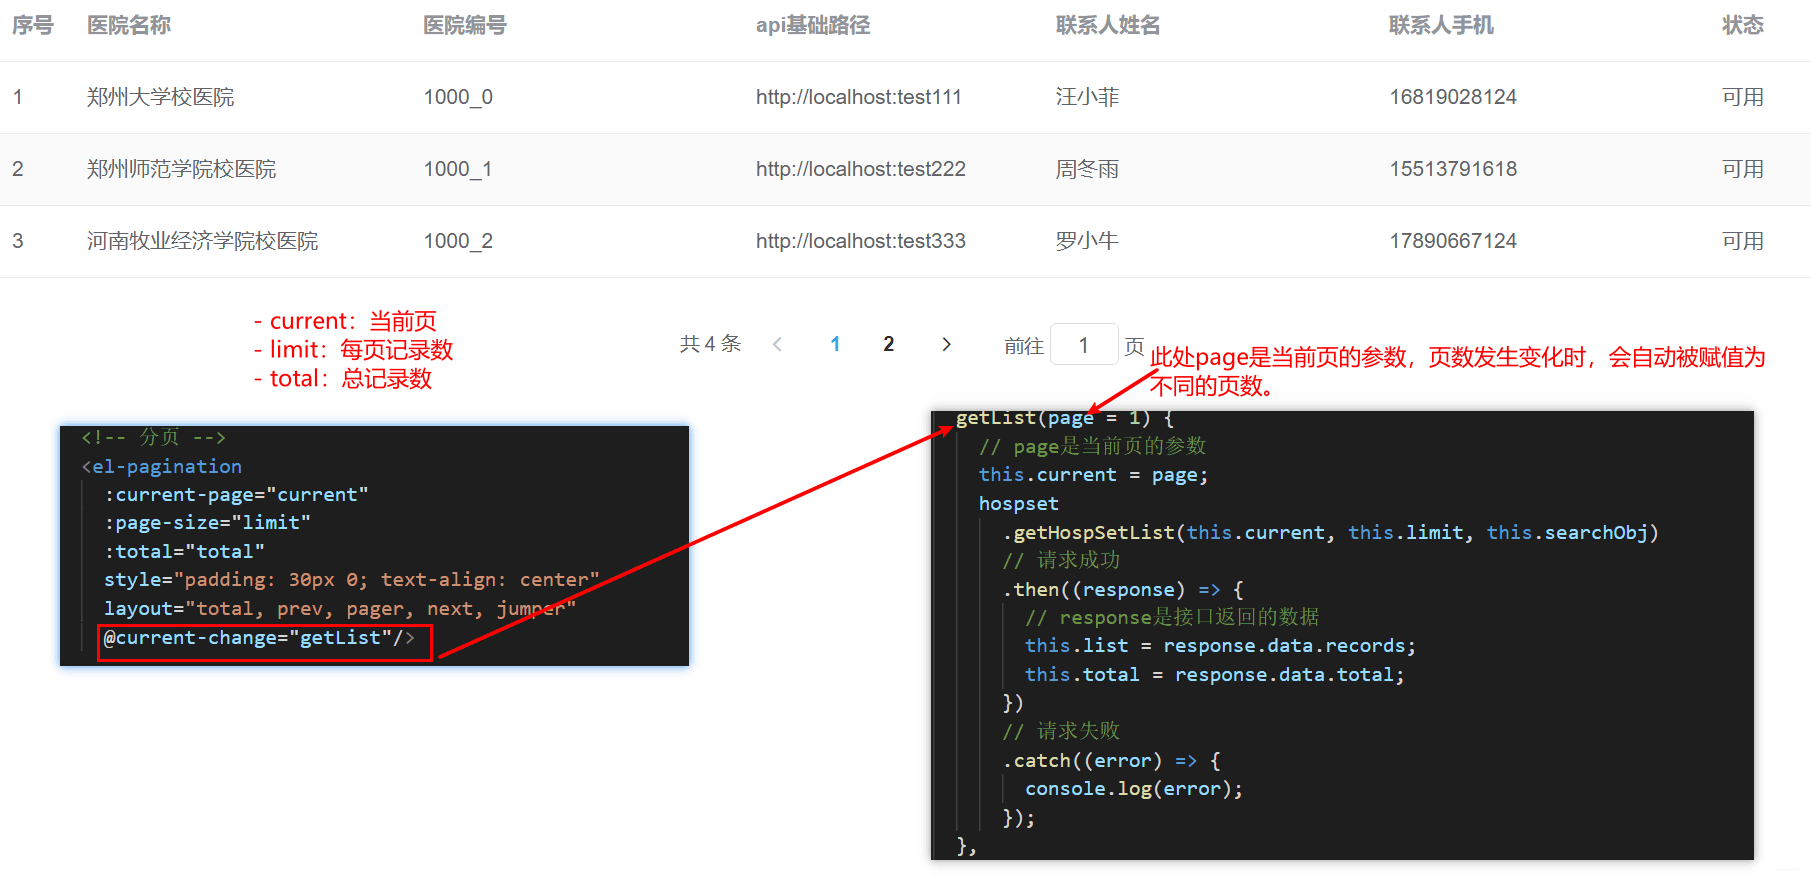Click the 联系人姓名 column header
Screen dimensions: 1811x880
[1108, 25]
